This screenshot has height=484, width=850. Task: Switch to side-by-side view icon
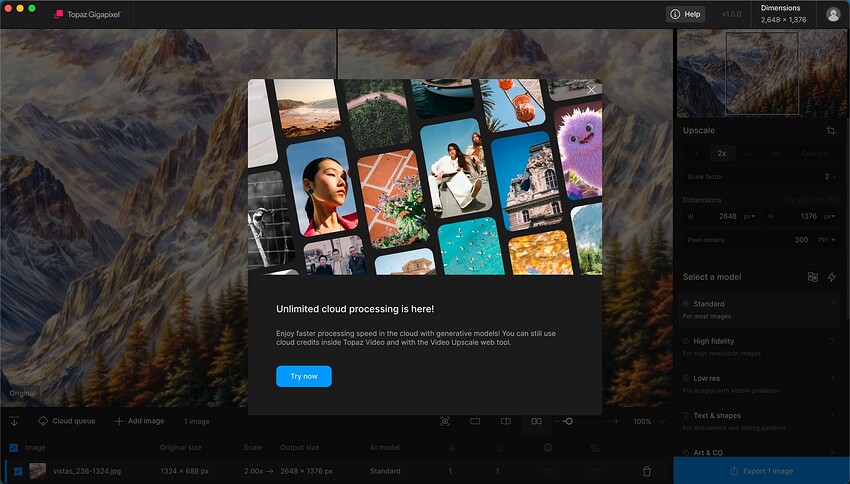(x=537, y=421)
